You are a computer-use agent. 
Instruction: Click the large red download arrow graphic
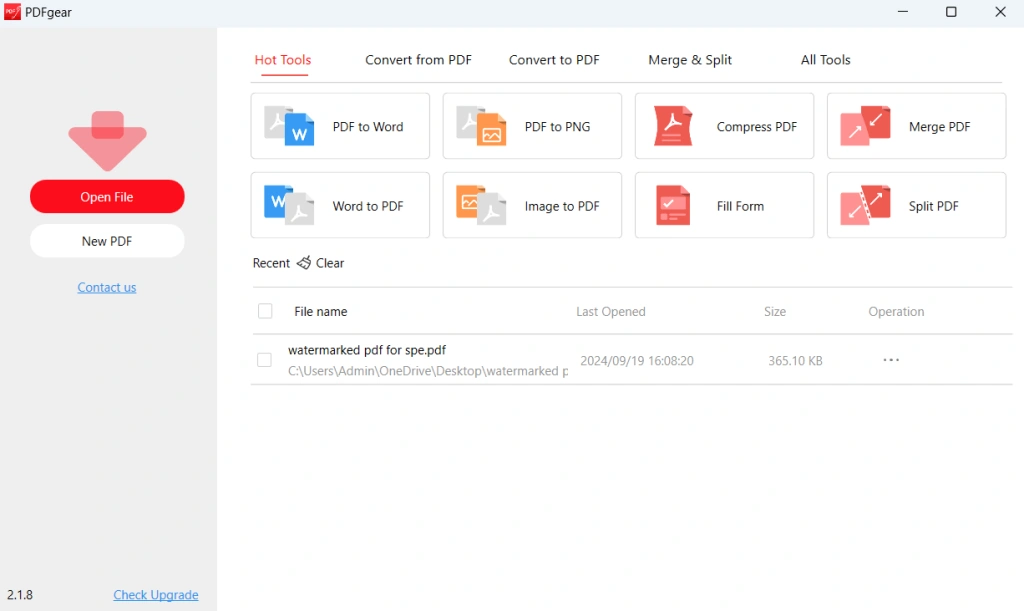(107, 141)
